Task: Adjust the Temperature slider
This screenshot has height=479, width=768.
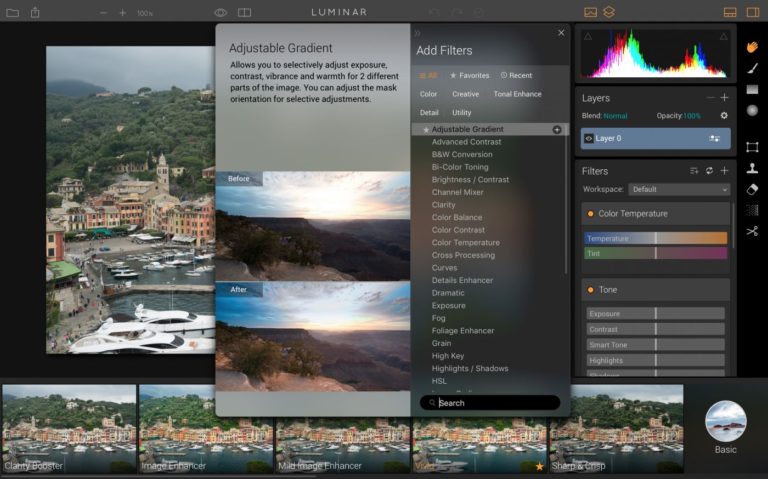Action: point(655,239)
